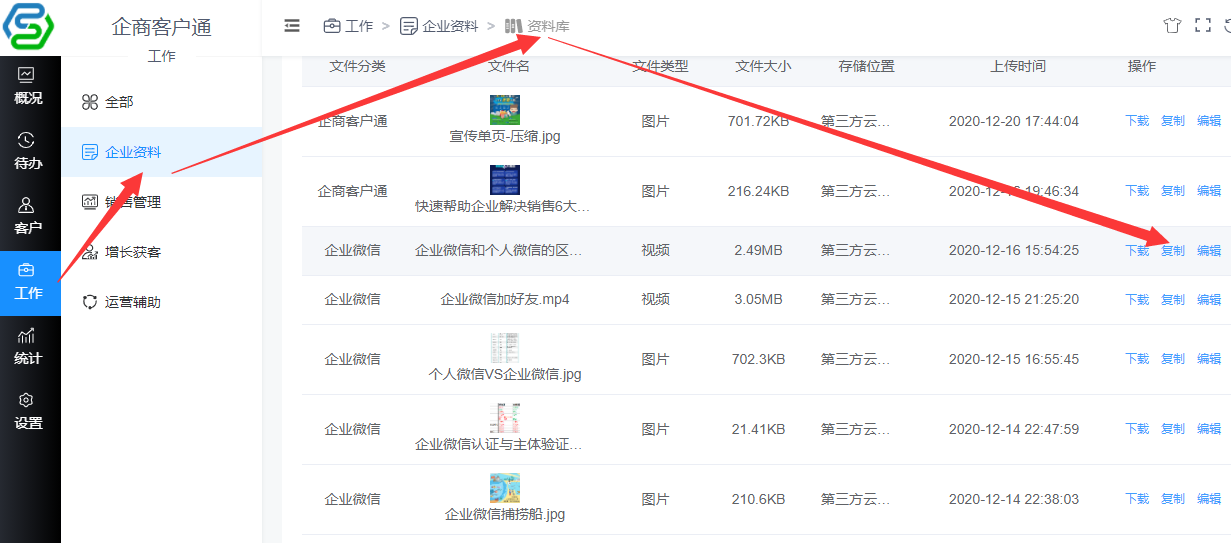Open 销售管理 submenu item
The image size is (1231, 543).
coord(161,202)
